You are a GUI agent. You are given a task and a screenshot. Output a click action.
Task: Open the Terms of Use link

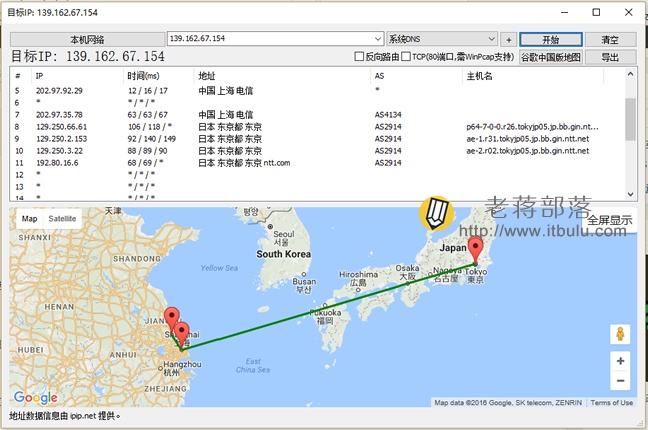[x=611, y=402]
